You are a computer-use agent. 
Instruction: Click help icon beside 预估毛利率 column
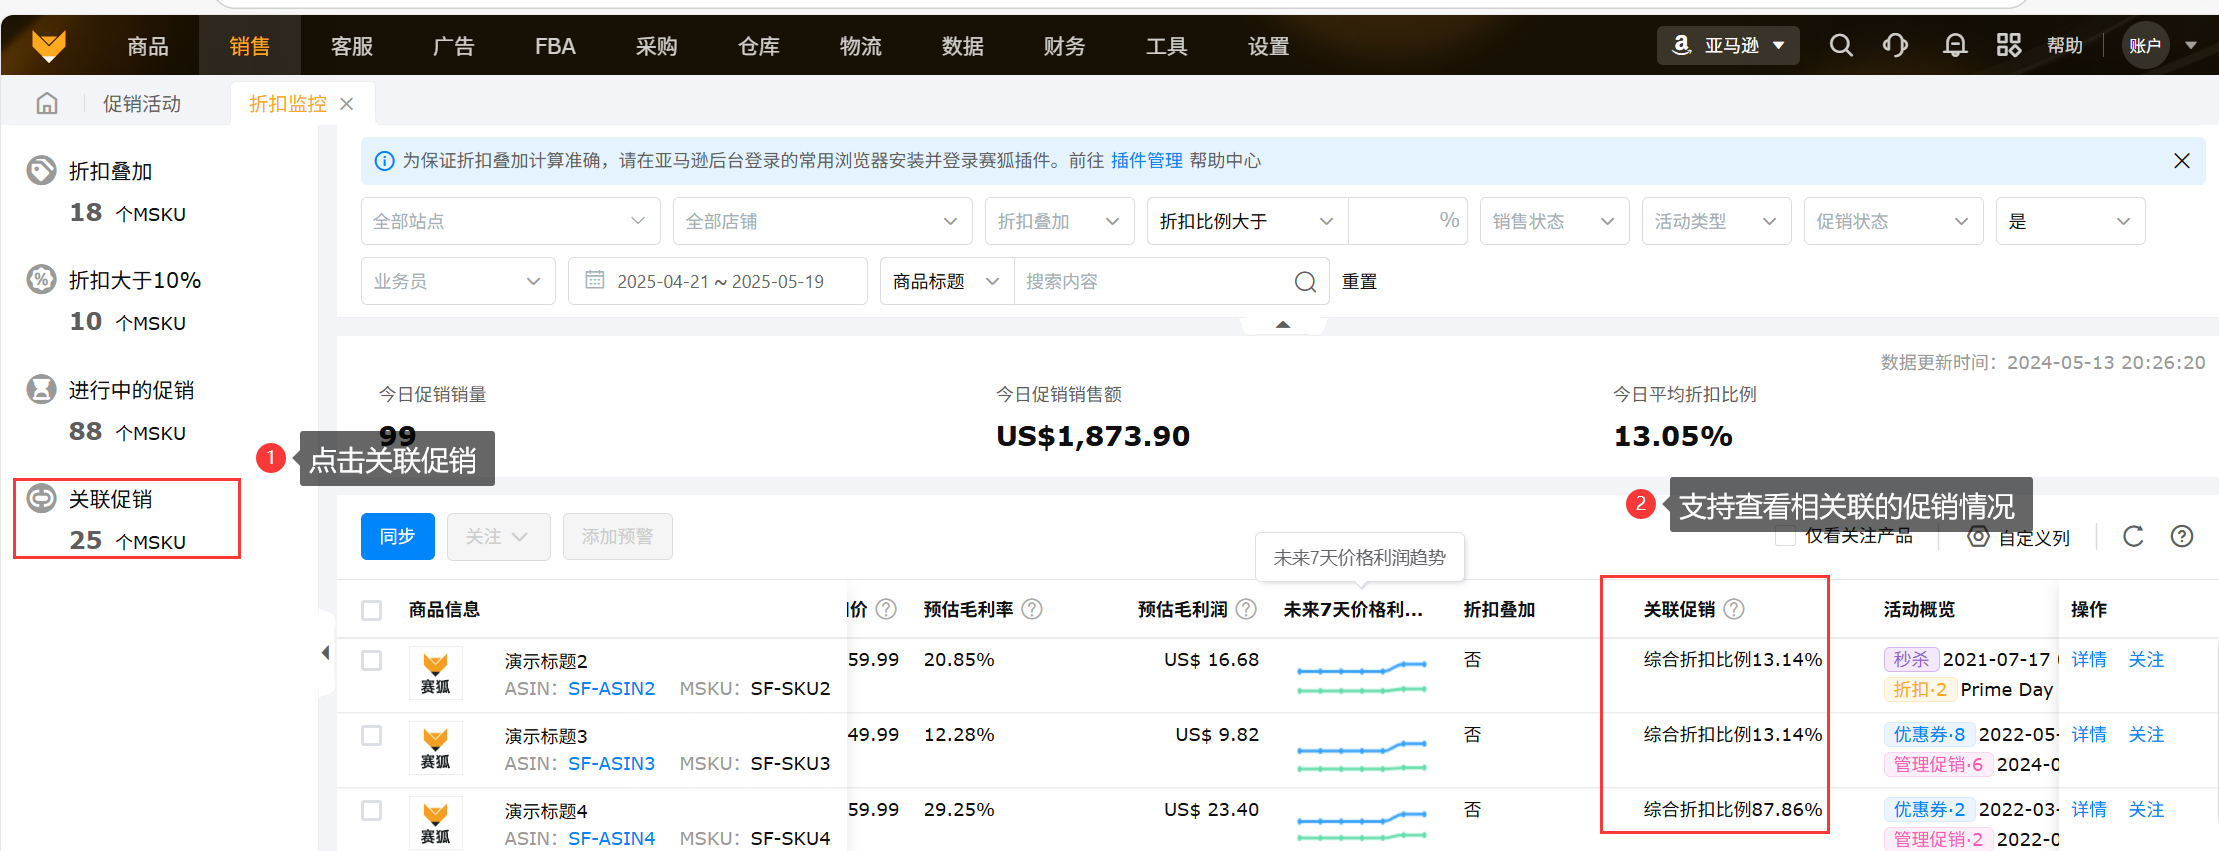[1032, 609]
